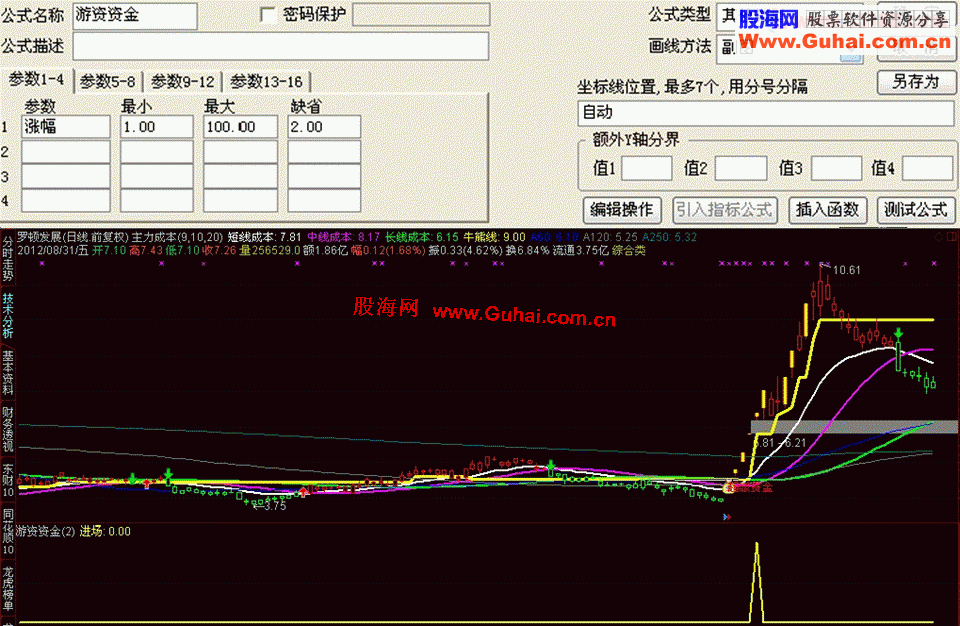The image size is (960, 626).
Task: Enable the 密码保护 checkbox
Action: point(268,15)
